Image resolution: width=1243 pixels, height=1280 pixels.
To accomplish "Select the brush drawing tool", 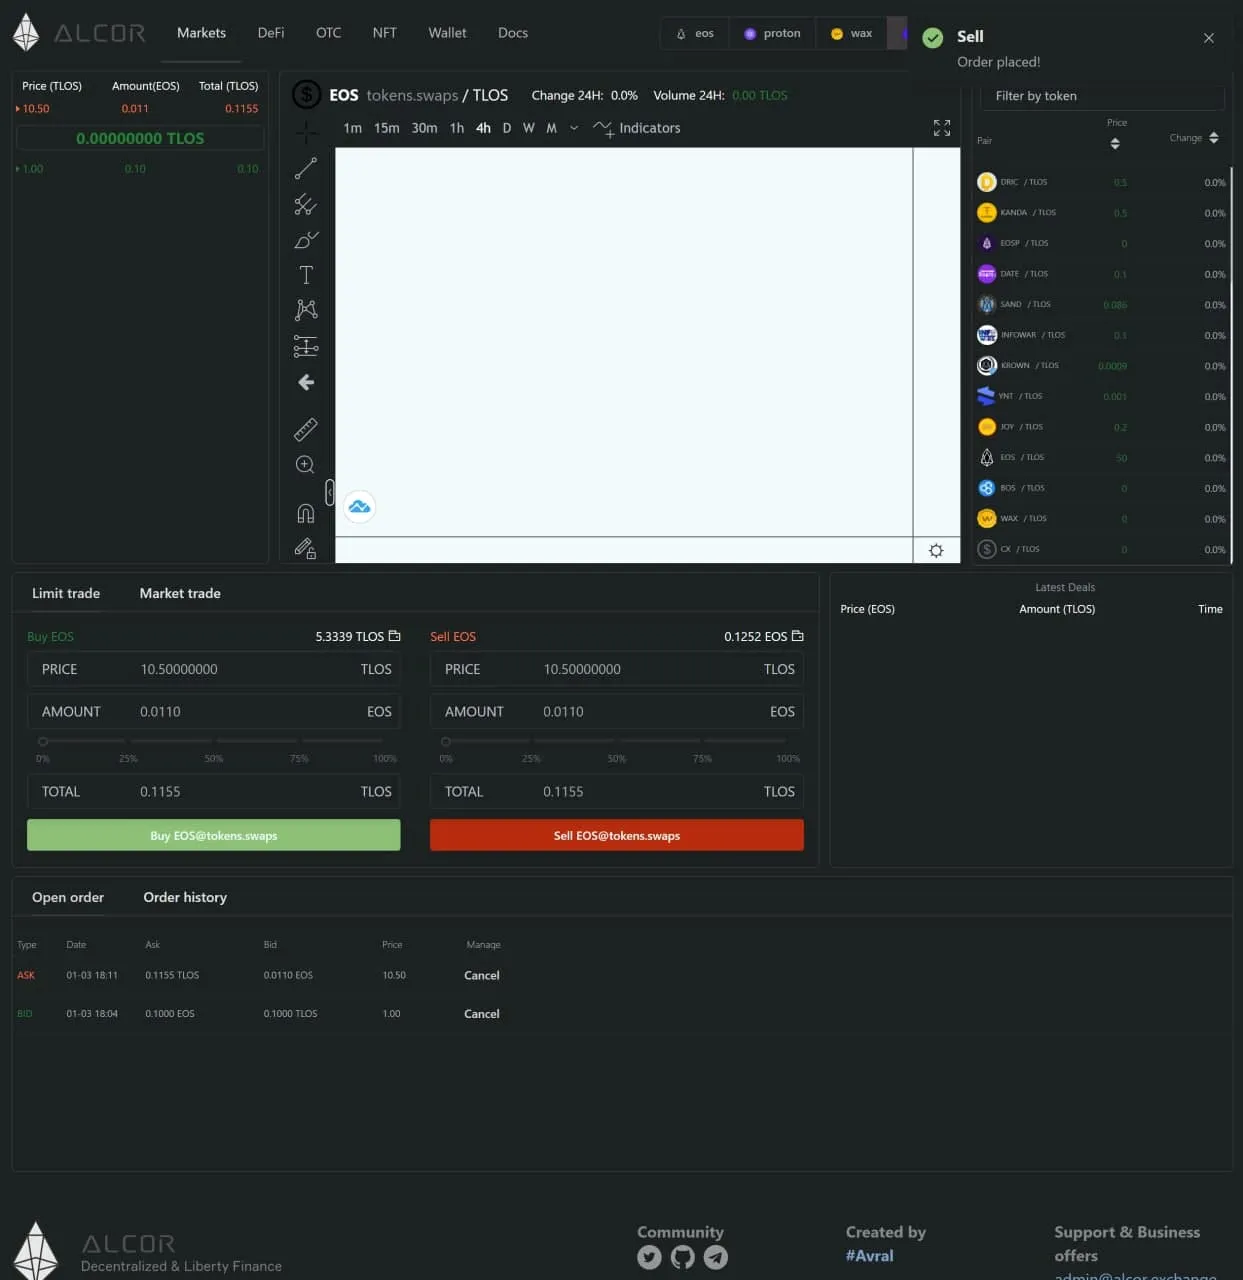I will (306, 239).
